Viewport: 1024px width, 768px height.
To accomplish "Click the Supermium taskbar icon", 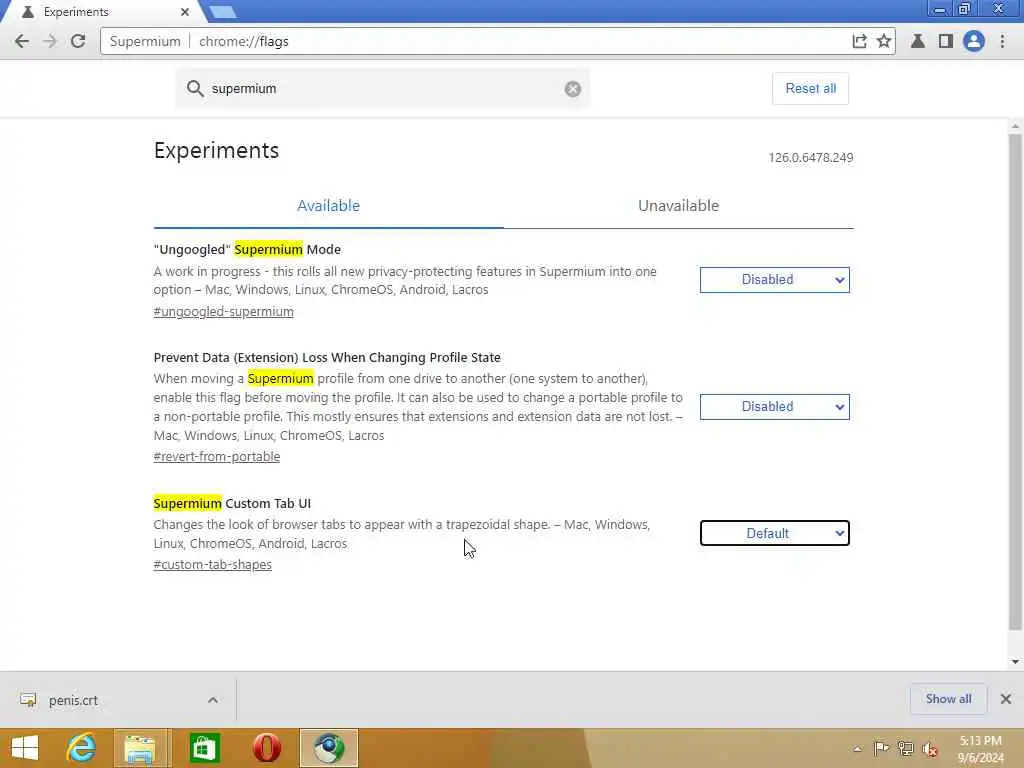I will coord(329,748).
